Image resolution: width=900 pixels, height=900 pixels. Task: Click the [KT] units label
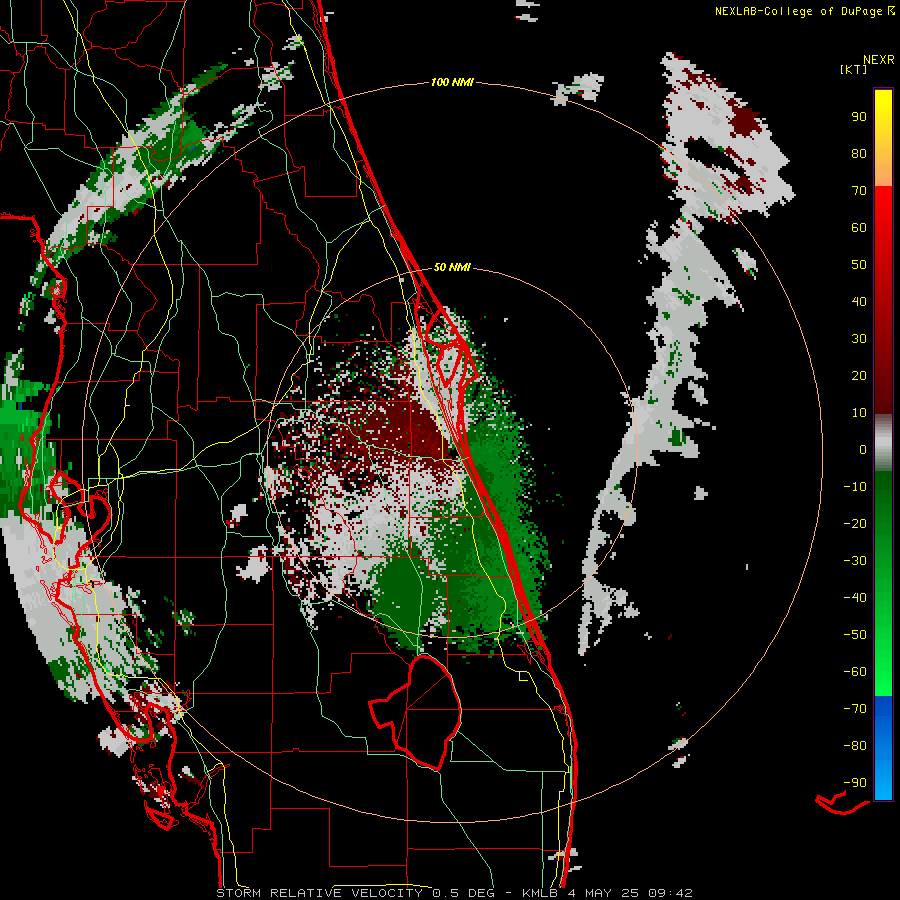click(x=854, y=69)
